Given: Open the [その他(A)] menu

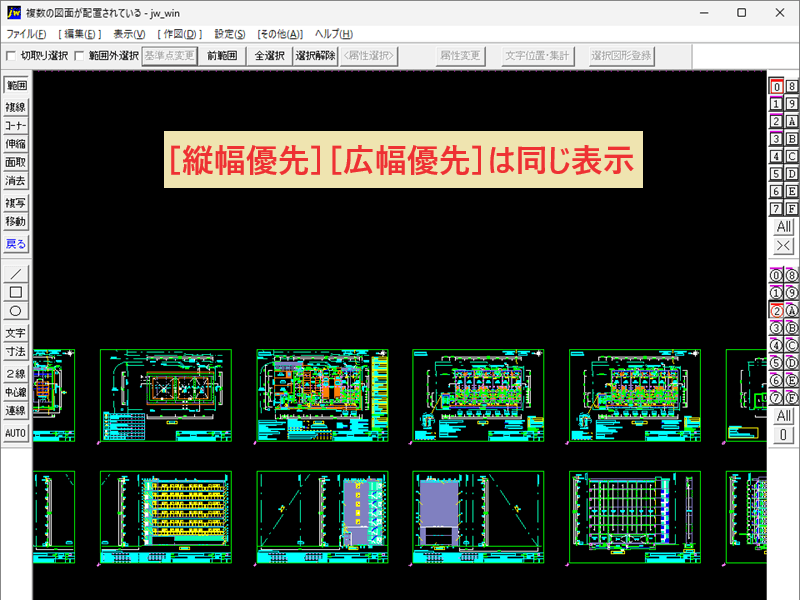Looking at the screenshot, I should click(280, 34).
